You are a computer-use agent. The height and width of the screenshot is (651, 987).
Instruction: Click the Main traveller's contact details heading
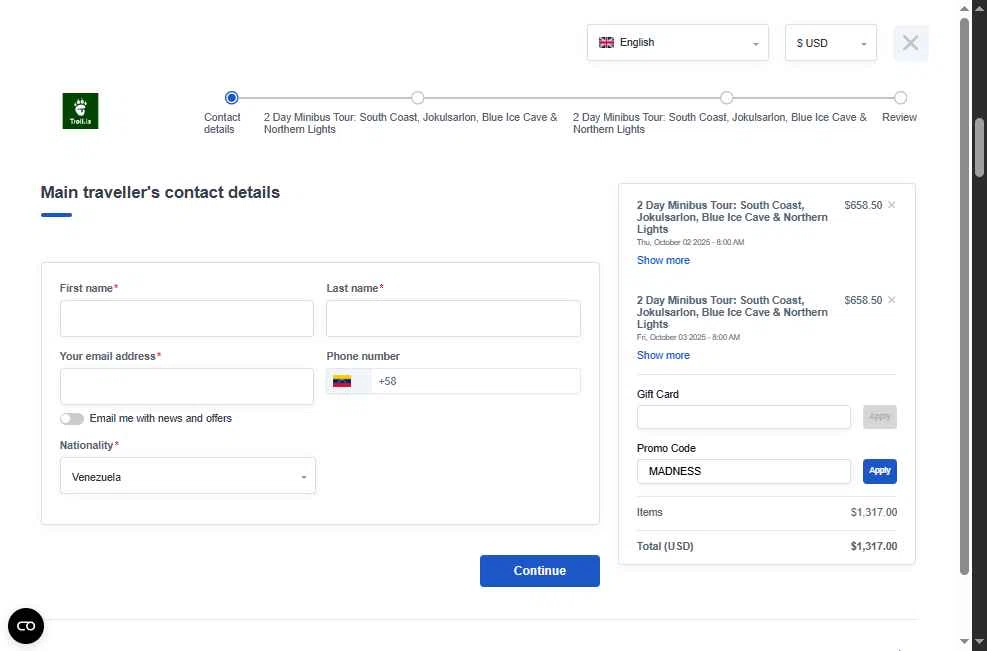click(161, 192)
